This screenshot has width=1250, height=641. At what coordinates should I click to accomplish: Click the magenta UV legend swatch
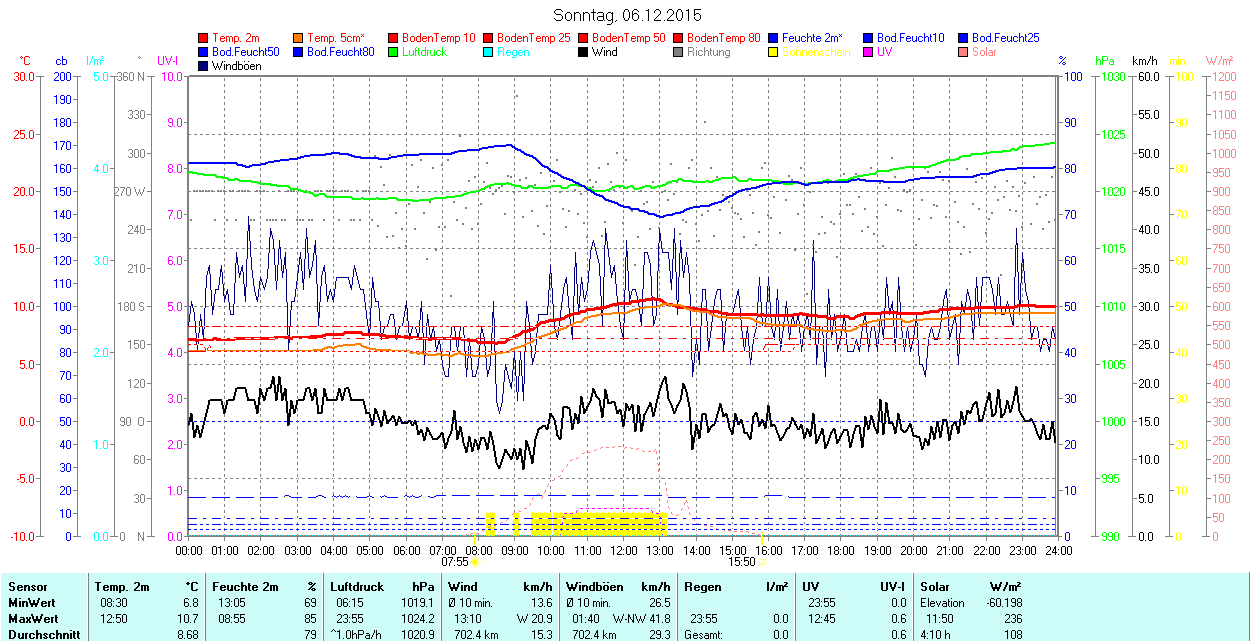(869, 52)
